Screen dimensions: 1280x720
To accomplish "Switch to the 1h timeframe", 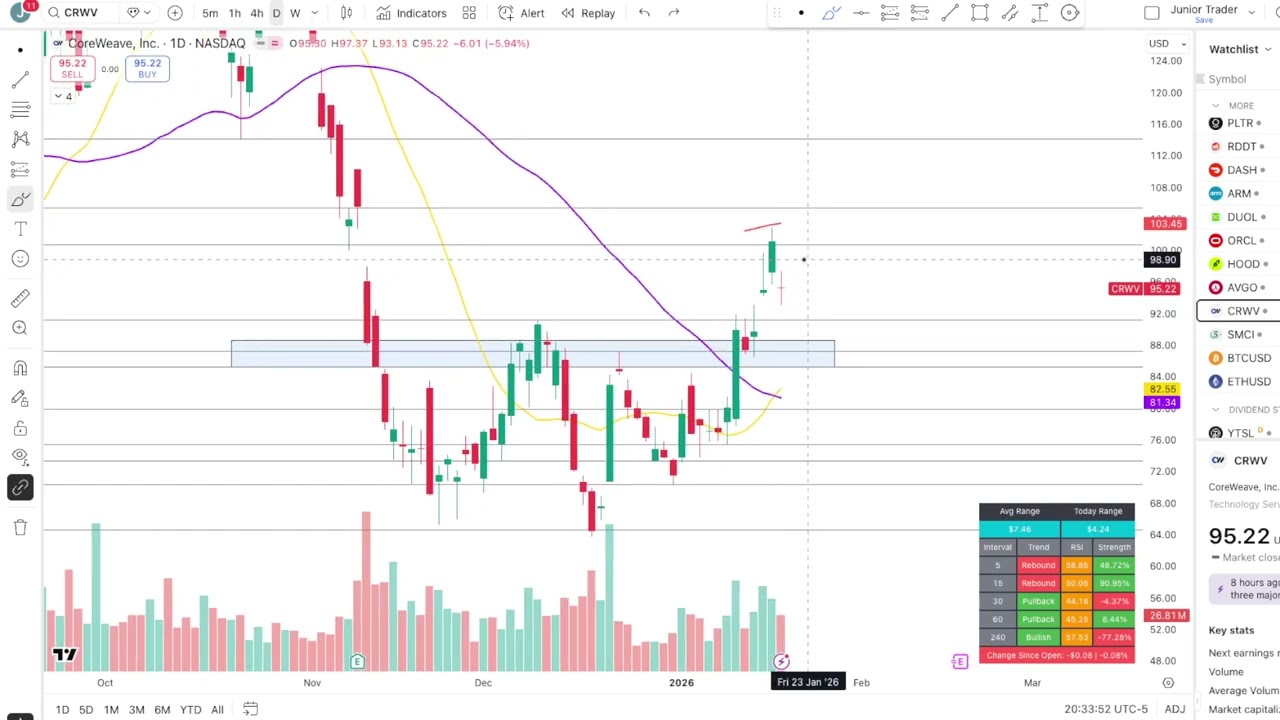I will 234,13.
